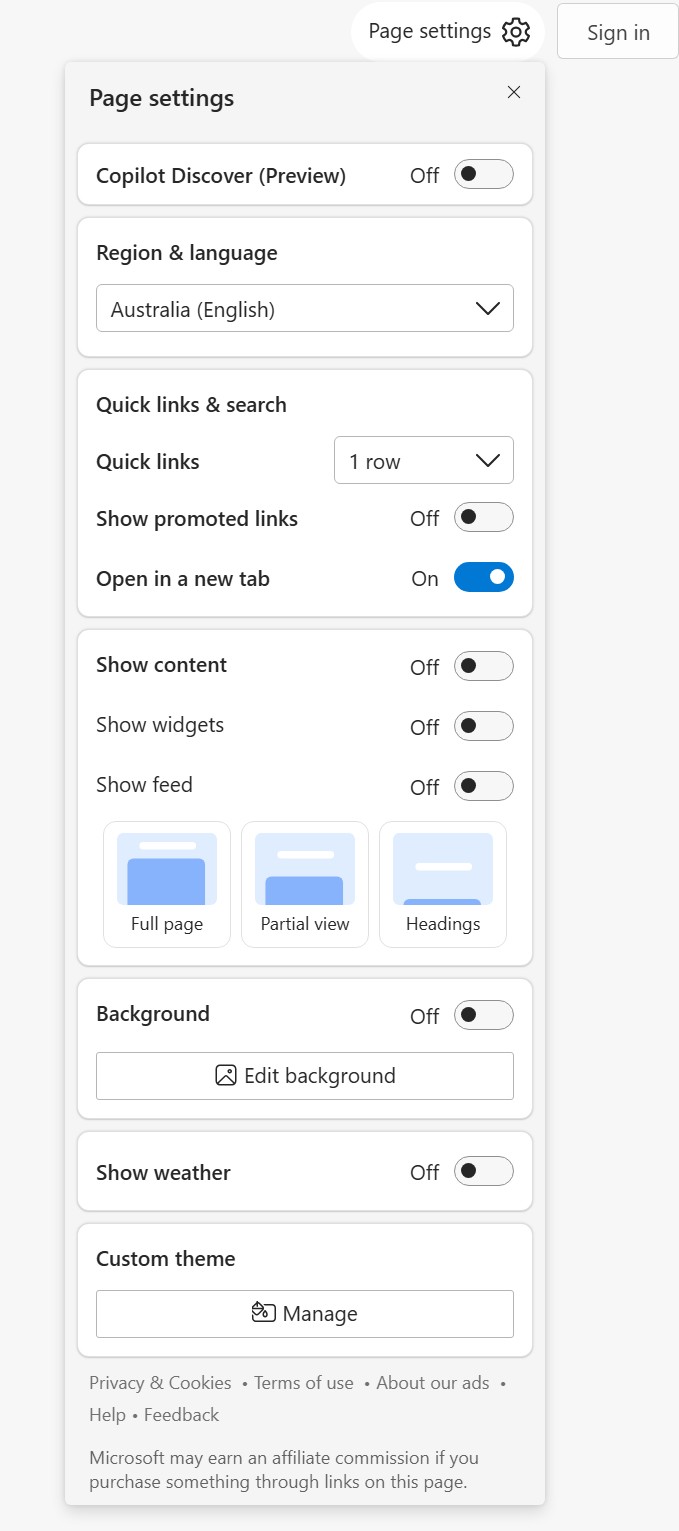The height and width of the screenshot is (1531, 679).
Task: Click the Feedback link
Action: click(x=181, y=1415)
